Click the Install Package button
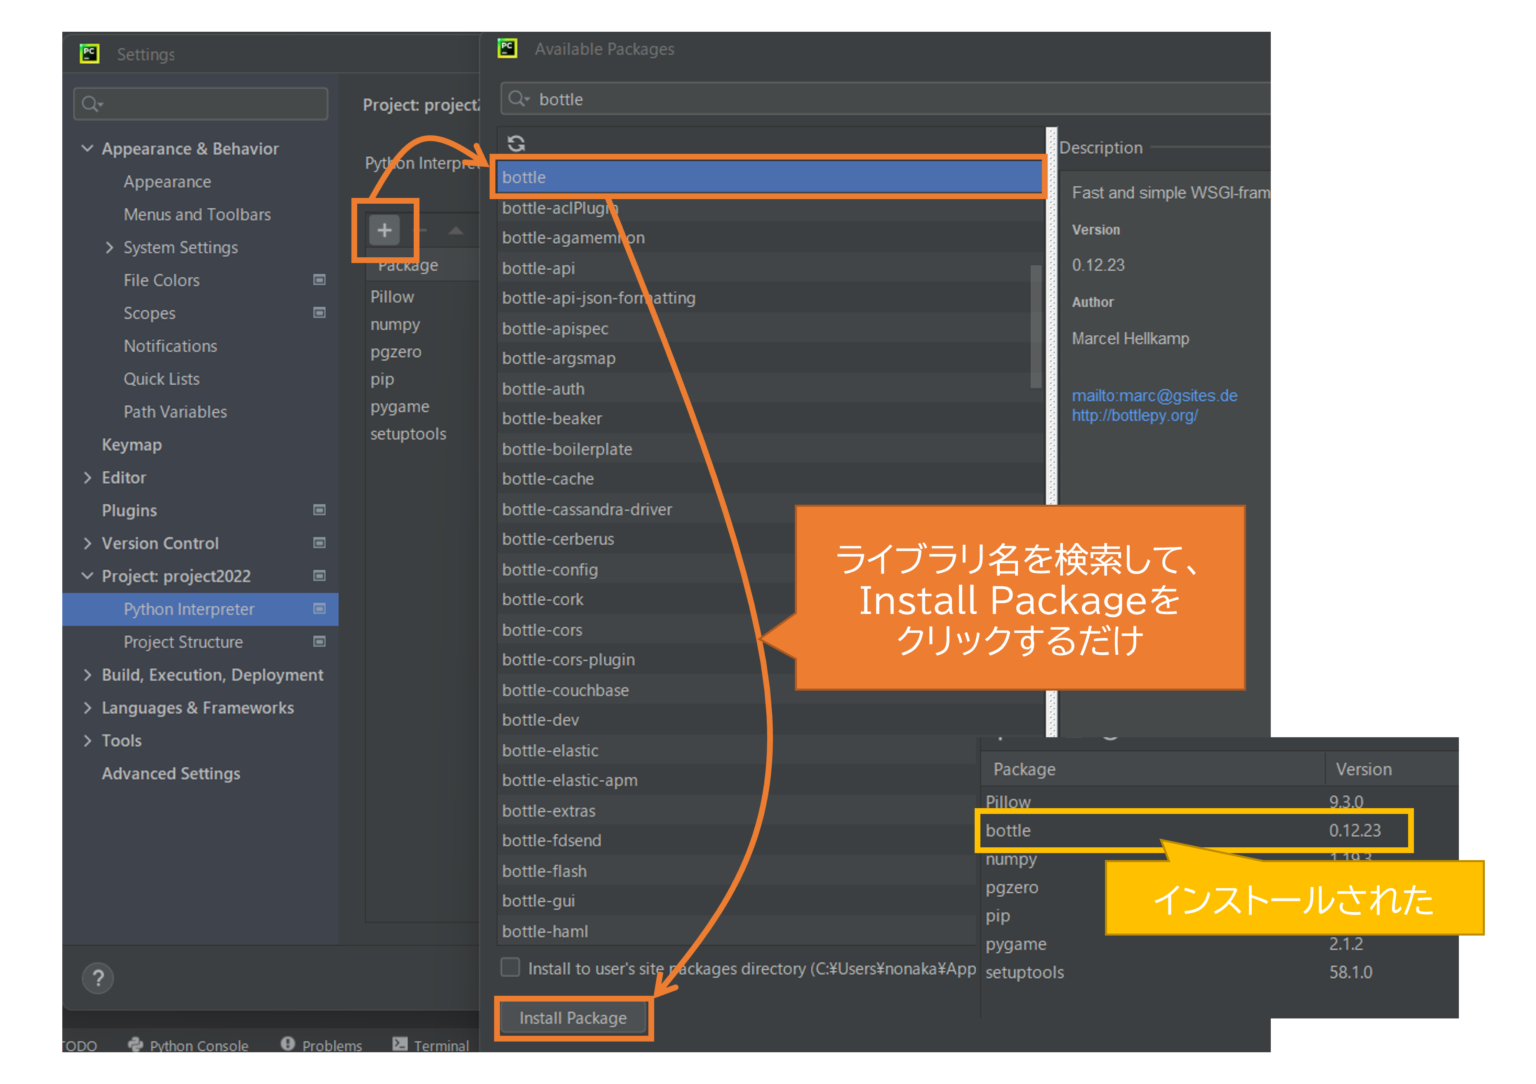Screen dimensions: 1536x1084 (573, 1018)
